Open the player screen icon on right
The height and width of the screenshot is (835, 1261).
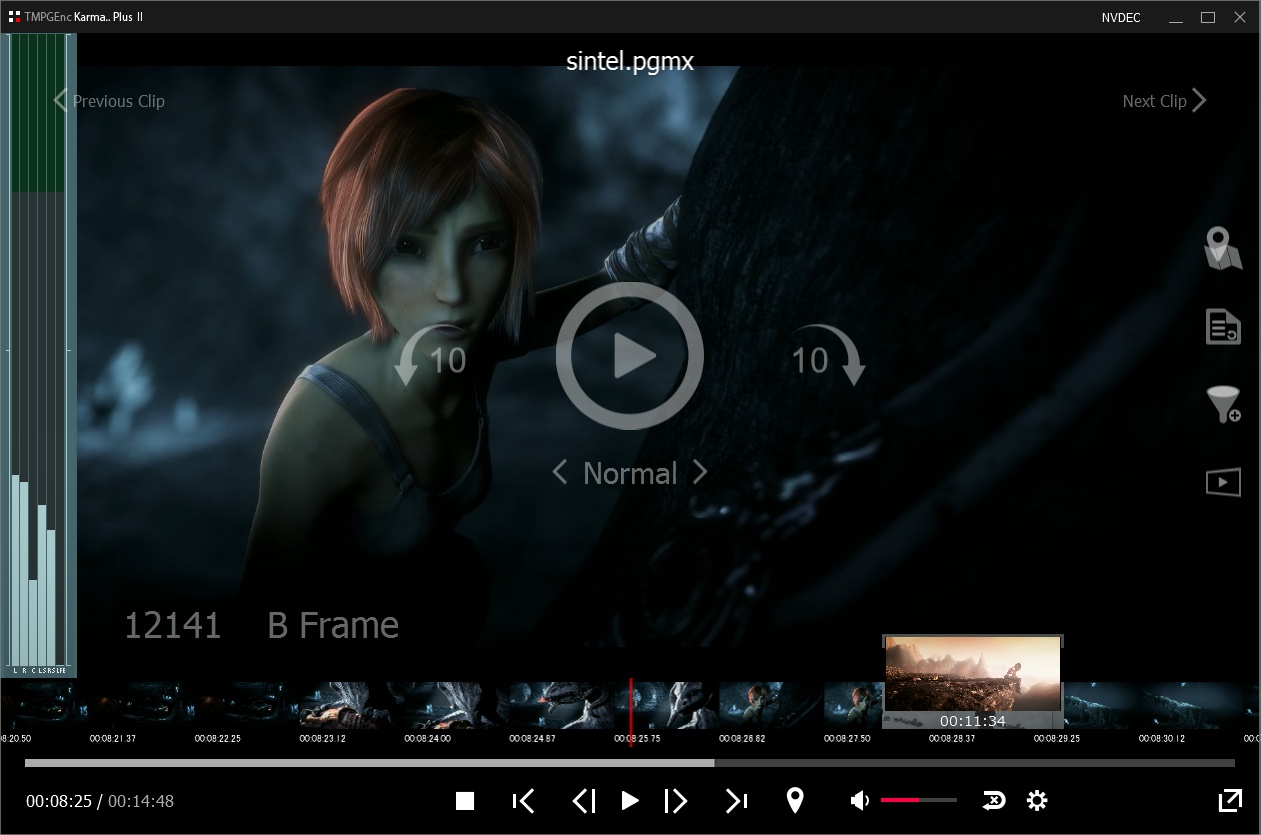pos(1223,482)
